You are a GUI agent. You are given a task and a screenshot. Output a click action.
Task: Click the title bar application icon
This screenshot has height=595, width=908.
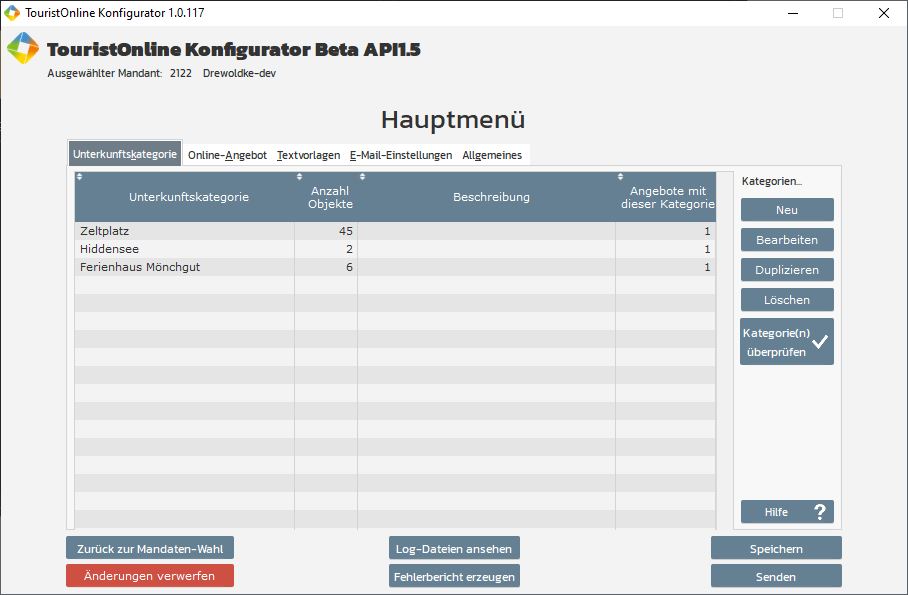pos(12,13)
